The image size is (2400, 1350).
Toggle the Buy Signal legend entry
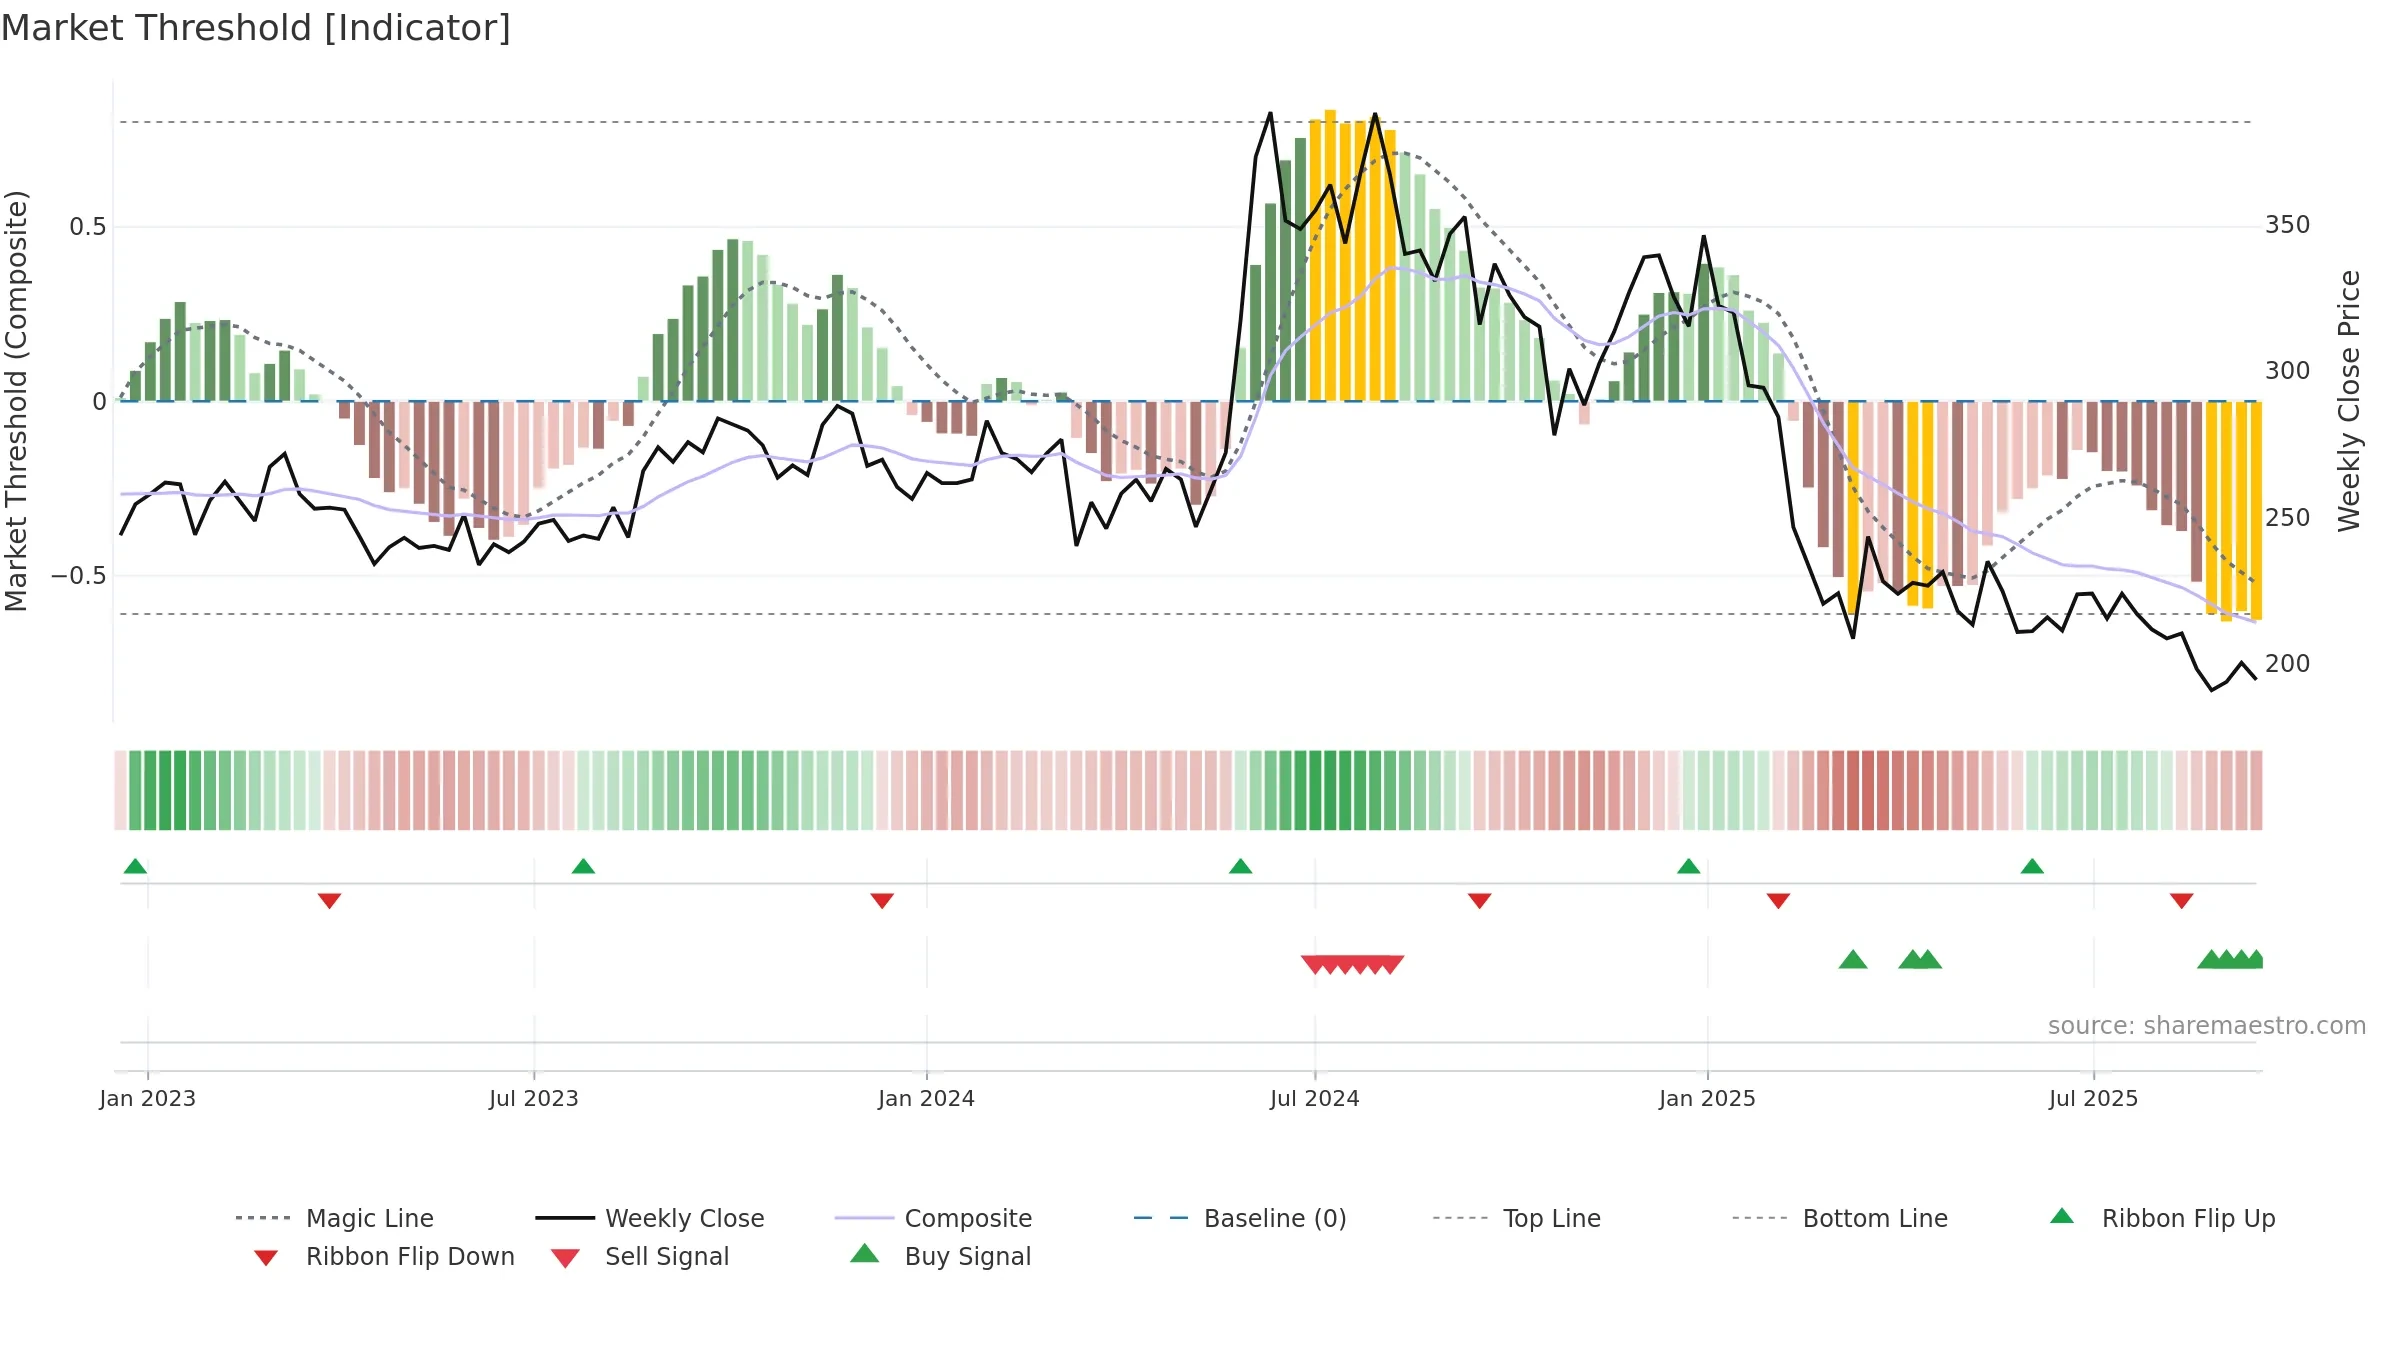point(940,1256)
